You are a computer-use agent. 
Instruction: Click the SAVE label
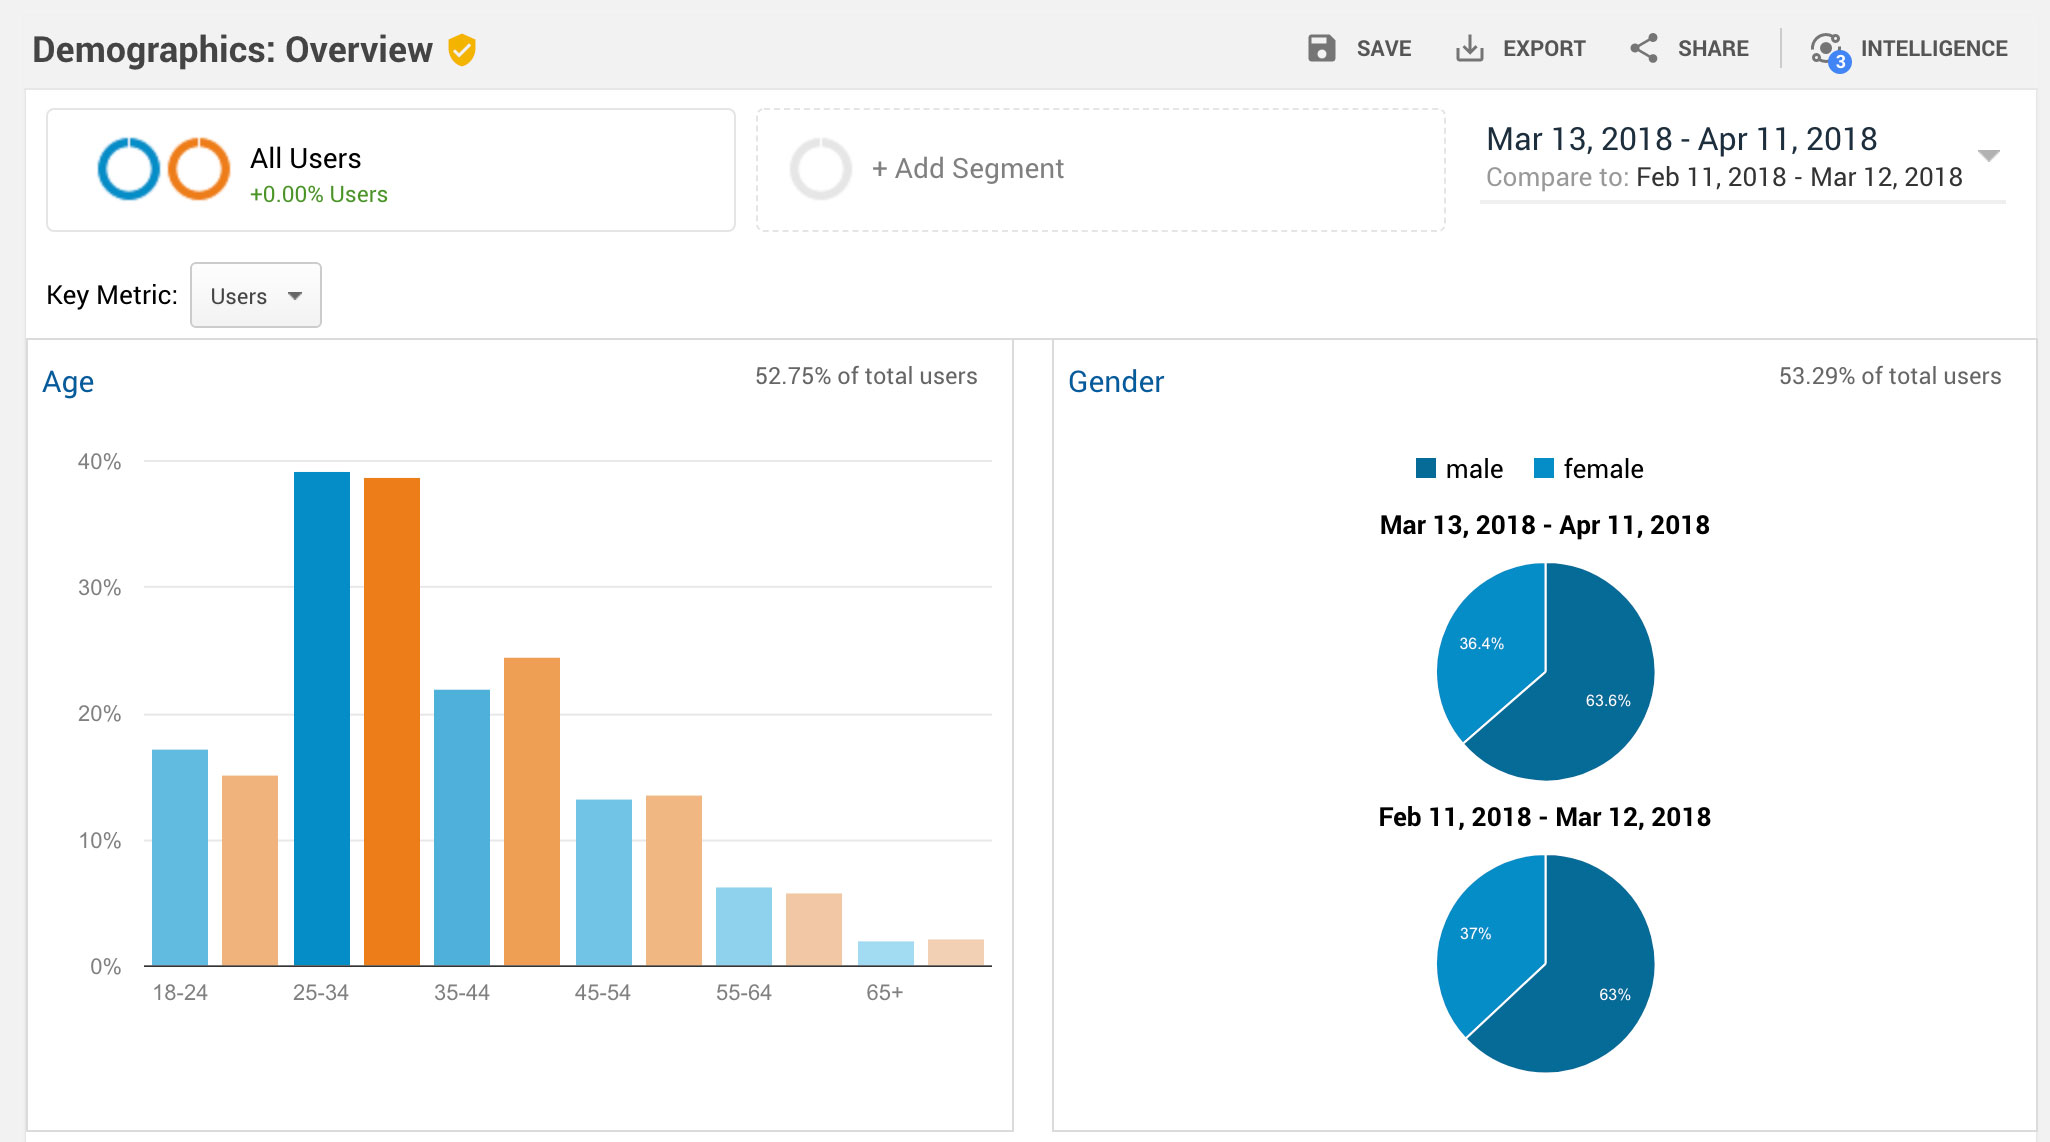click(x=1384, y=49)
